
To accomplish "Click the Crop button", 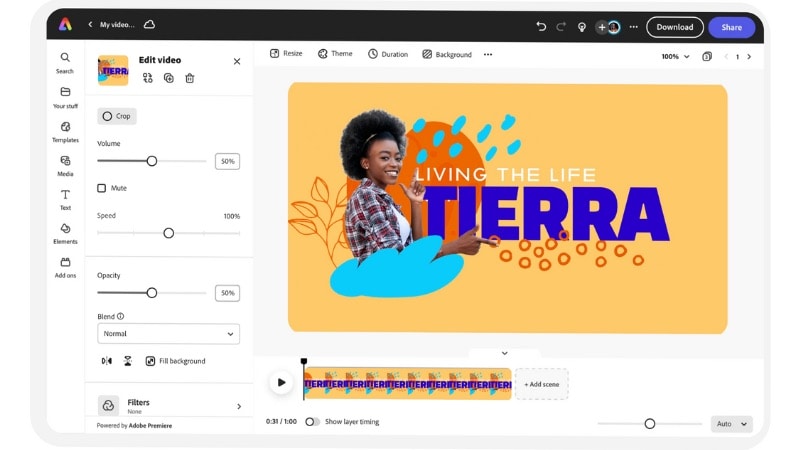I will pos(117,116).
